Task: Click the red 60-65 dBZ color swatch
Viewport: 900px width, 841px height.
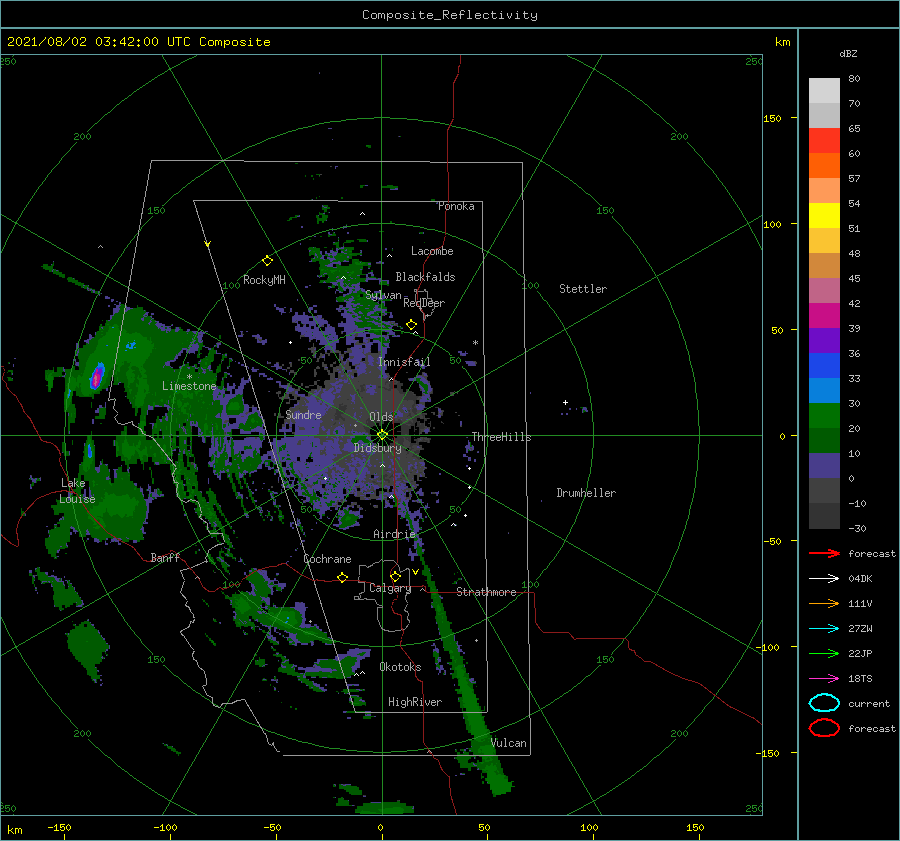Action: tap(824, 141)
